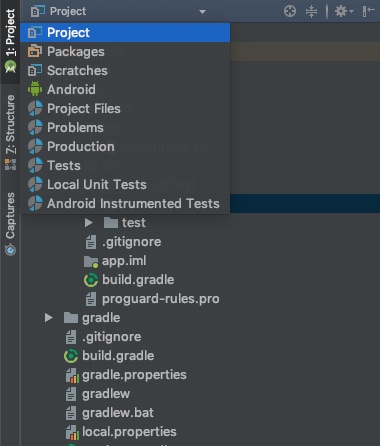The width and height of the screenshot is (380, 446).
Task: Open the Project view dropdown arrow
Action: pyautogui.click(x=202, y=12)
